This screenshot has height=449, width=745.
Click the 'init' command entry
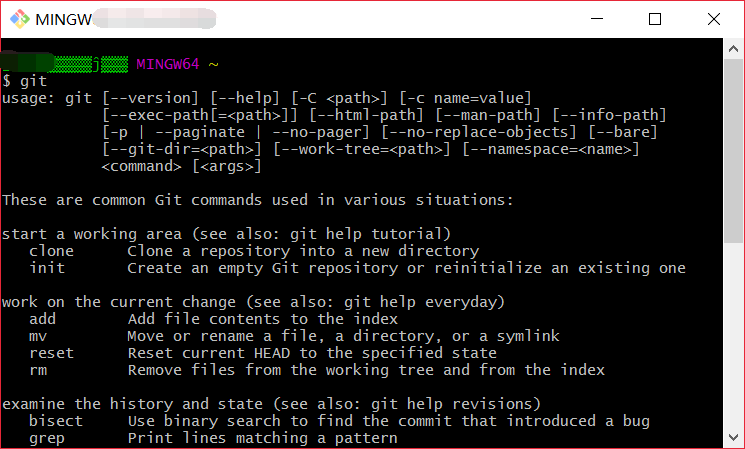47,268
